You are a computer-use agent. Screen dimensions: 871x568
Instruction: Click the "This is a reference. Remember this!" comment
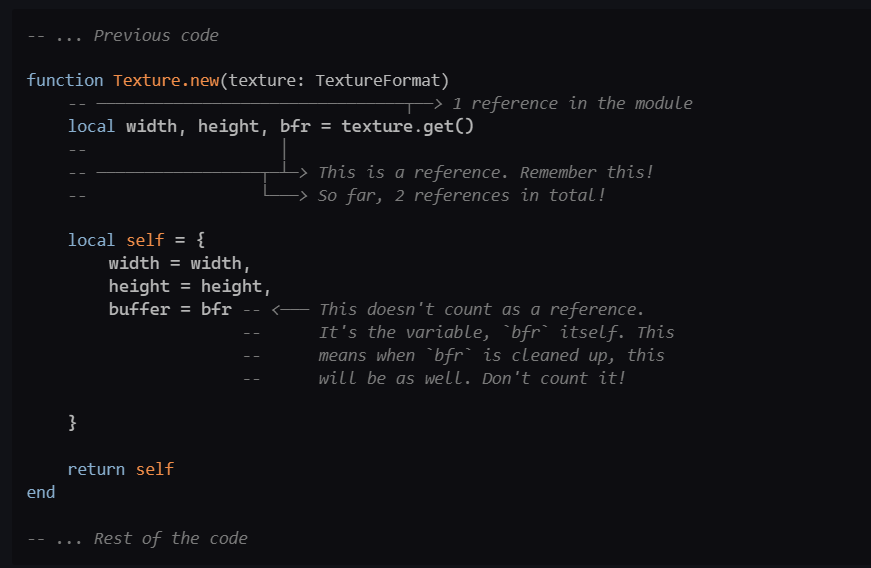point(486,172)
